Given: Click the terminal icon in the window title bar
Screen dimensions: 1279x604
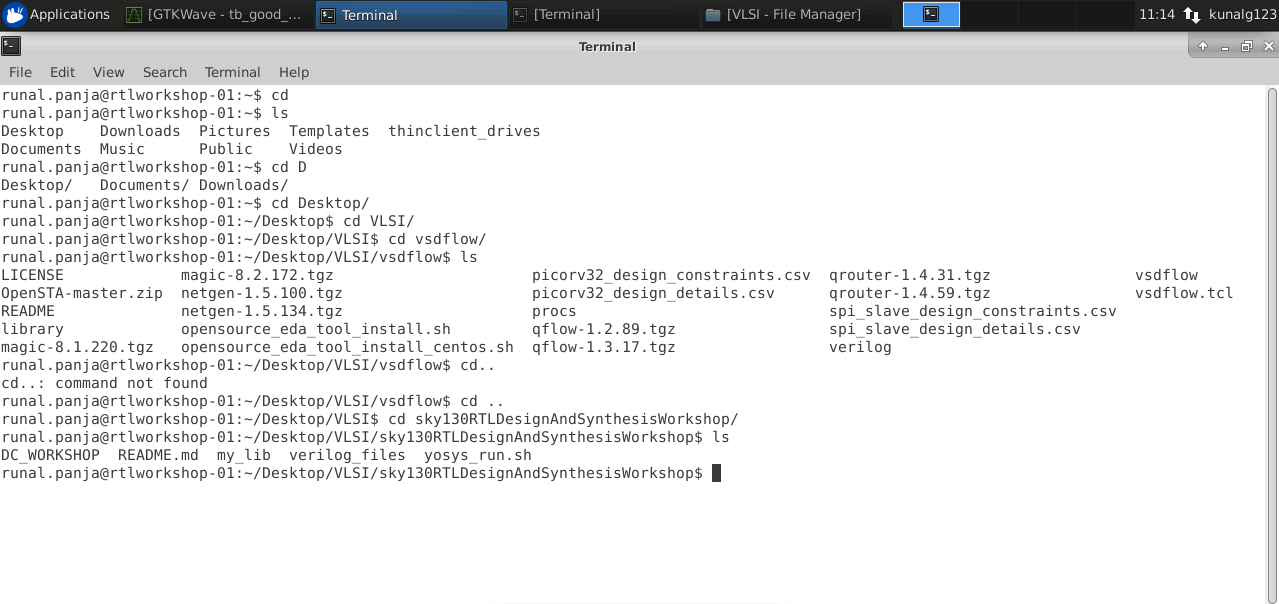Looking at the screenshot, I should point(10,46).
